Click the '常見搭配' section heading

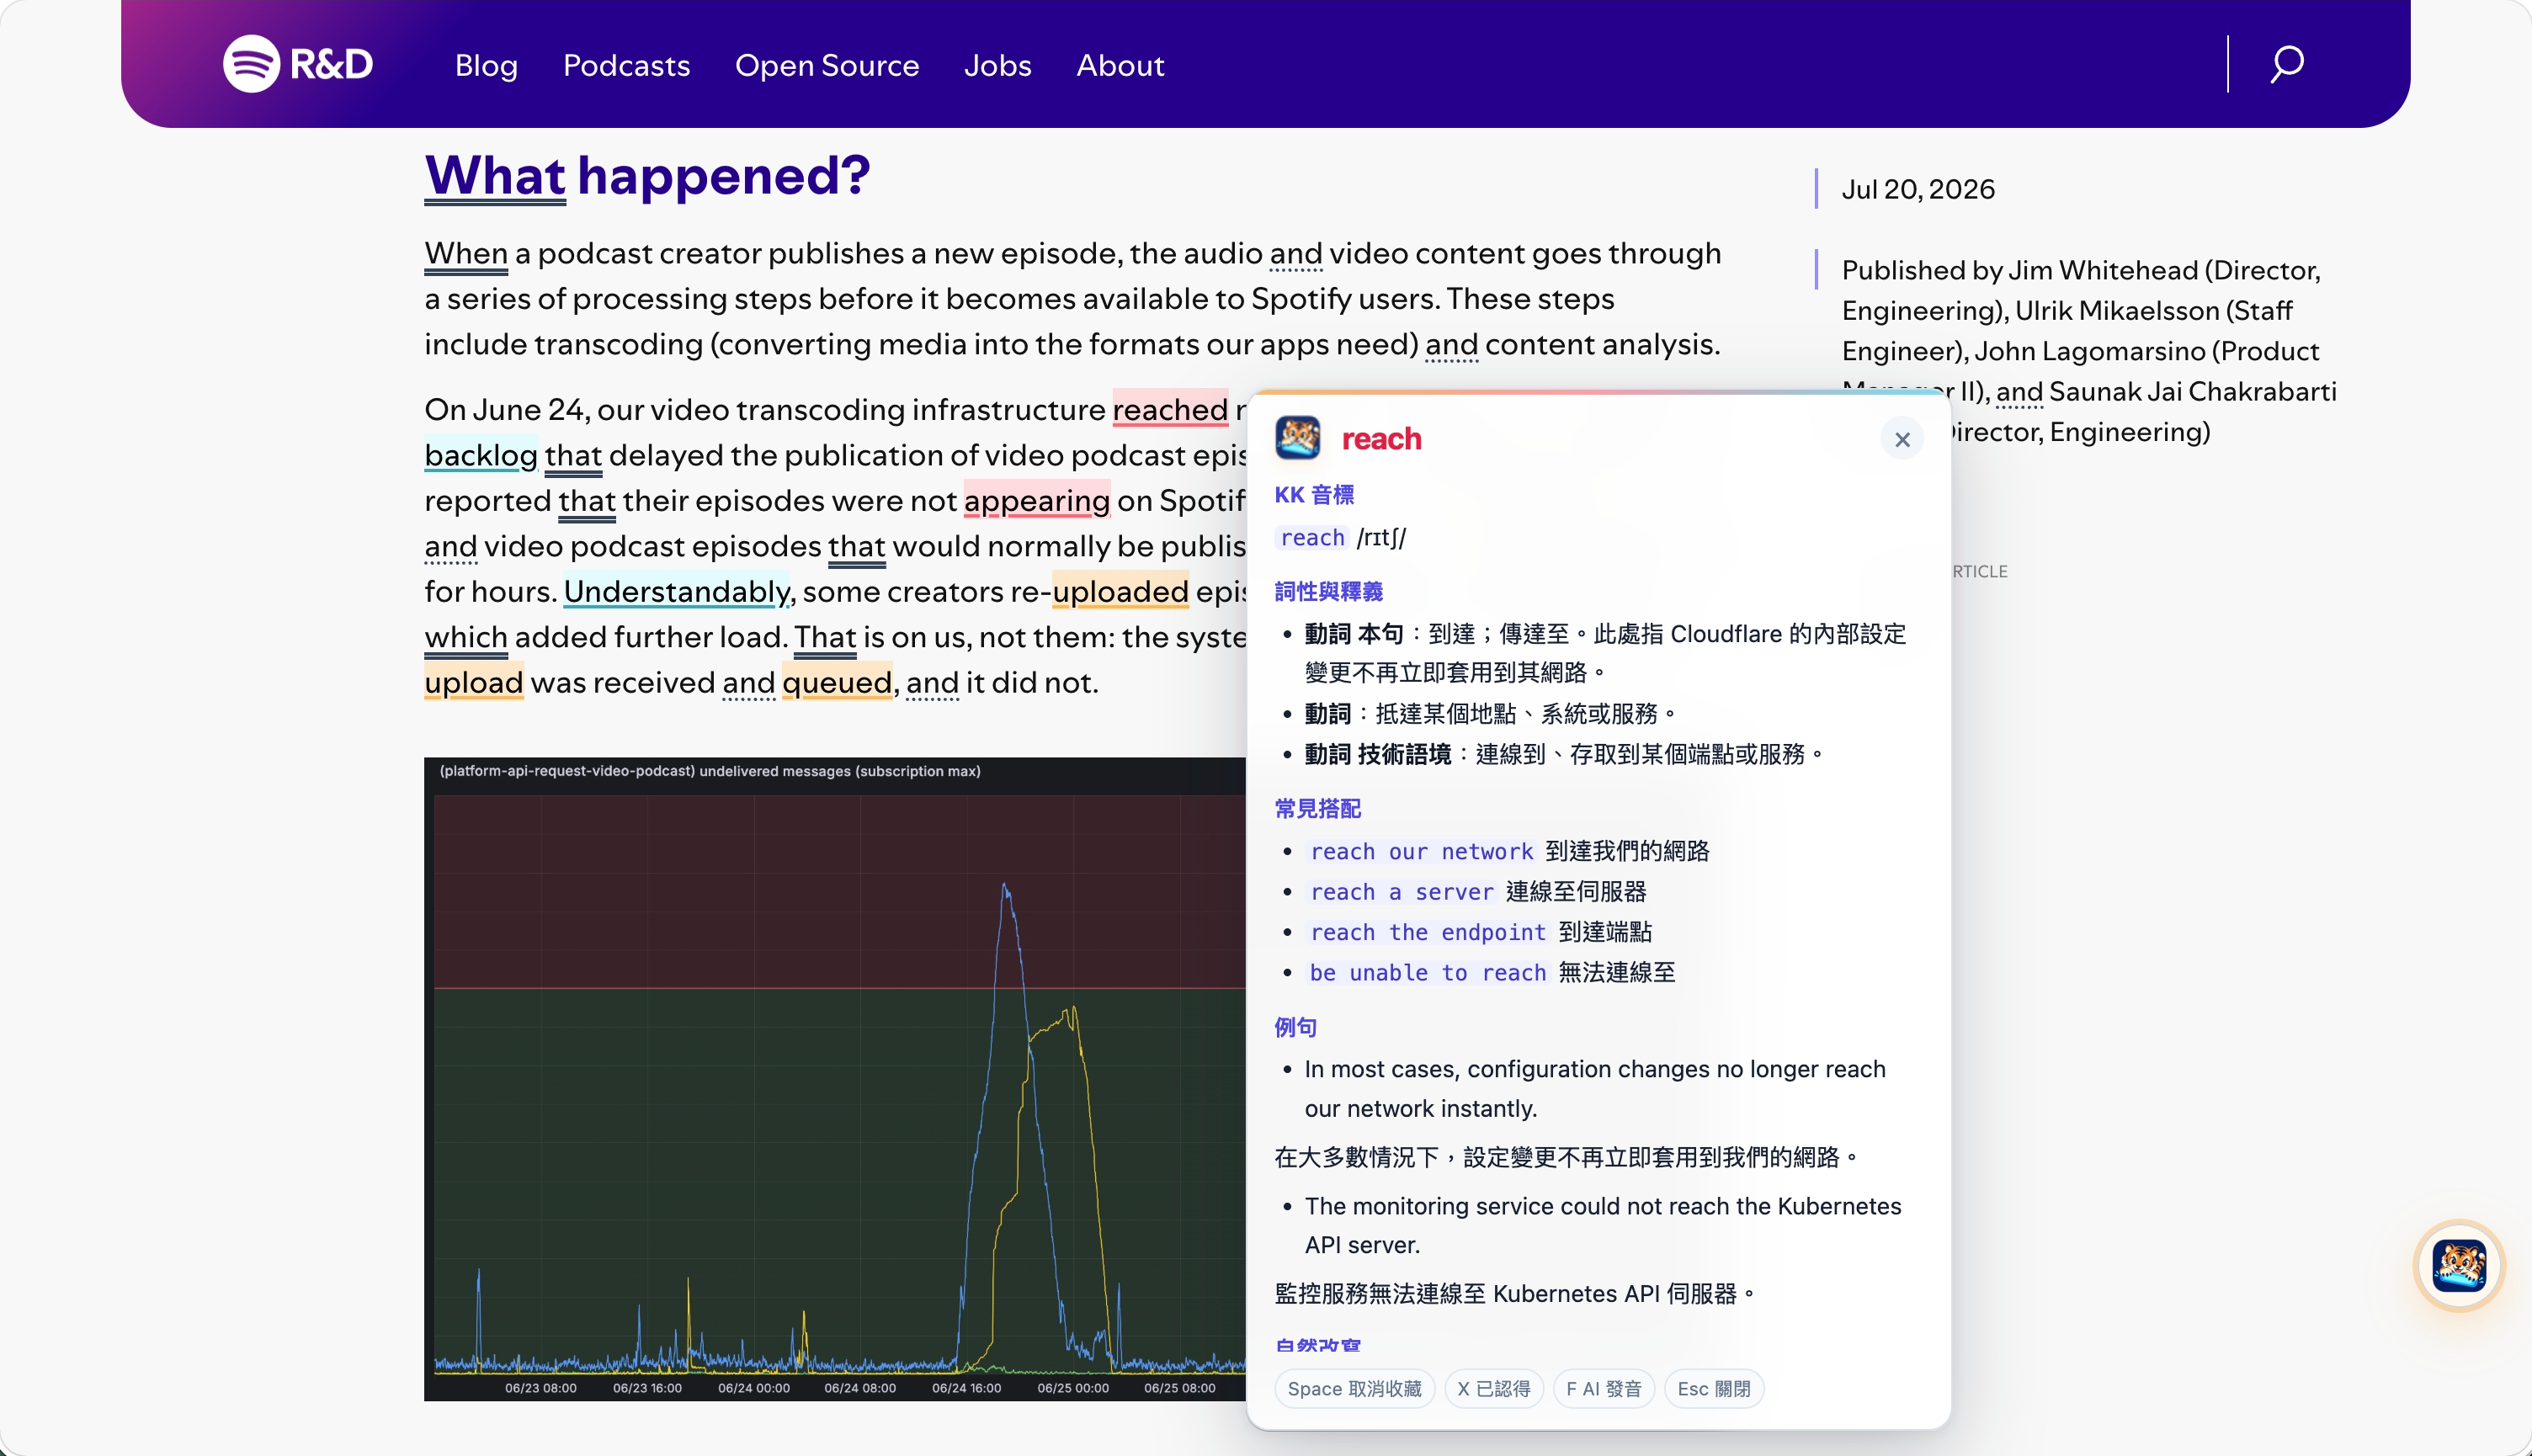1317,808
